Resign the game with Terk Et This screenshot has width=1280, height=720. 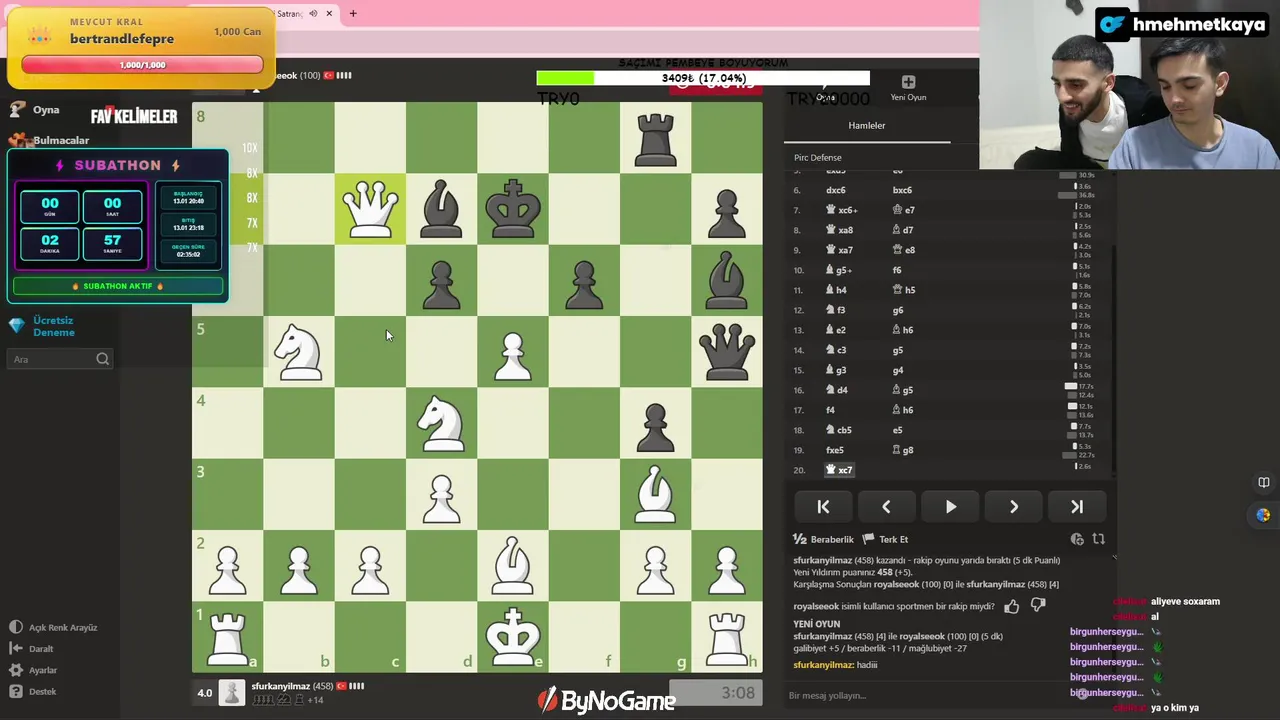tap(885, 539)
